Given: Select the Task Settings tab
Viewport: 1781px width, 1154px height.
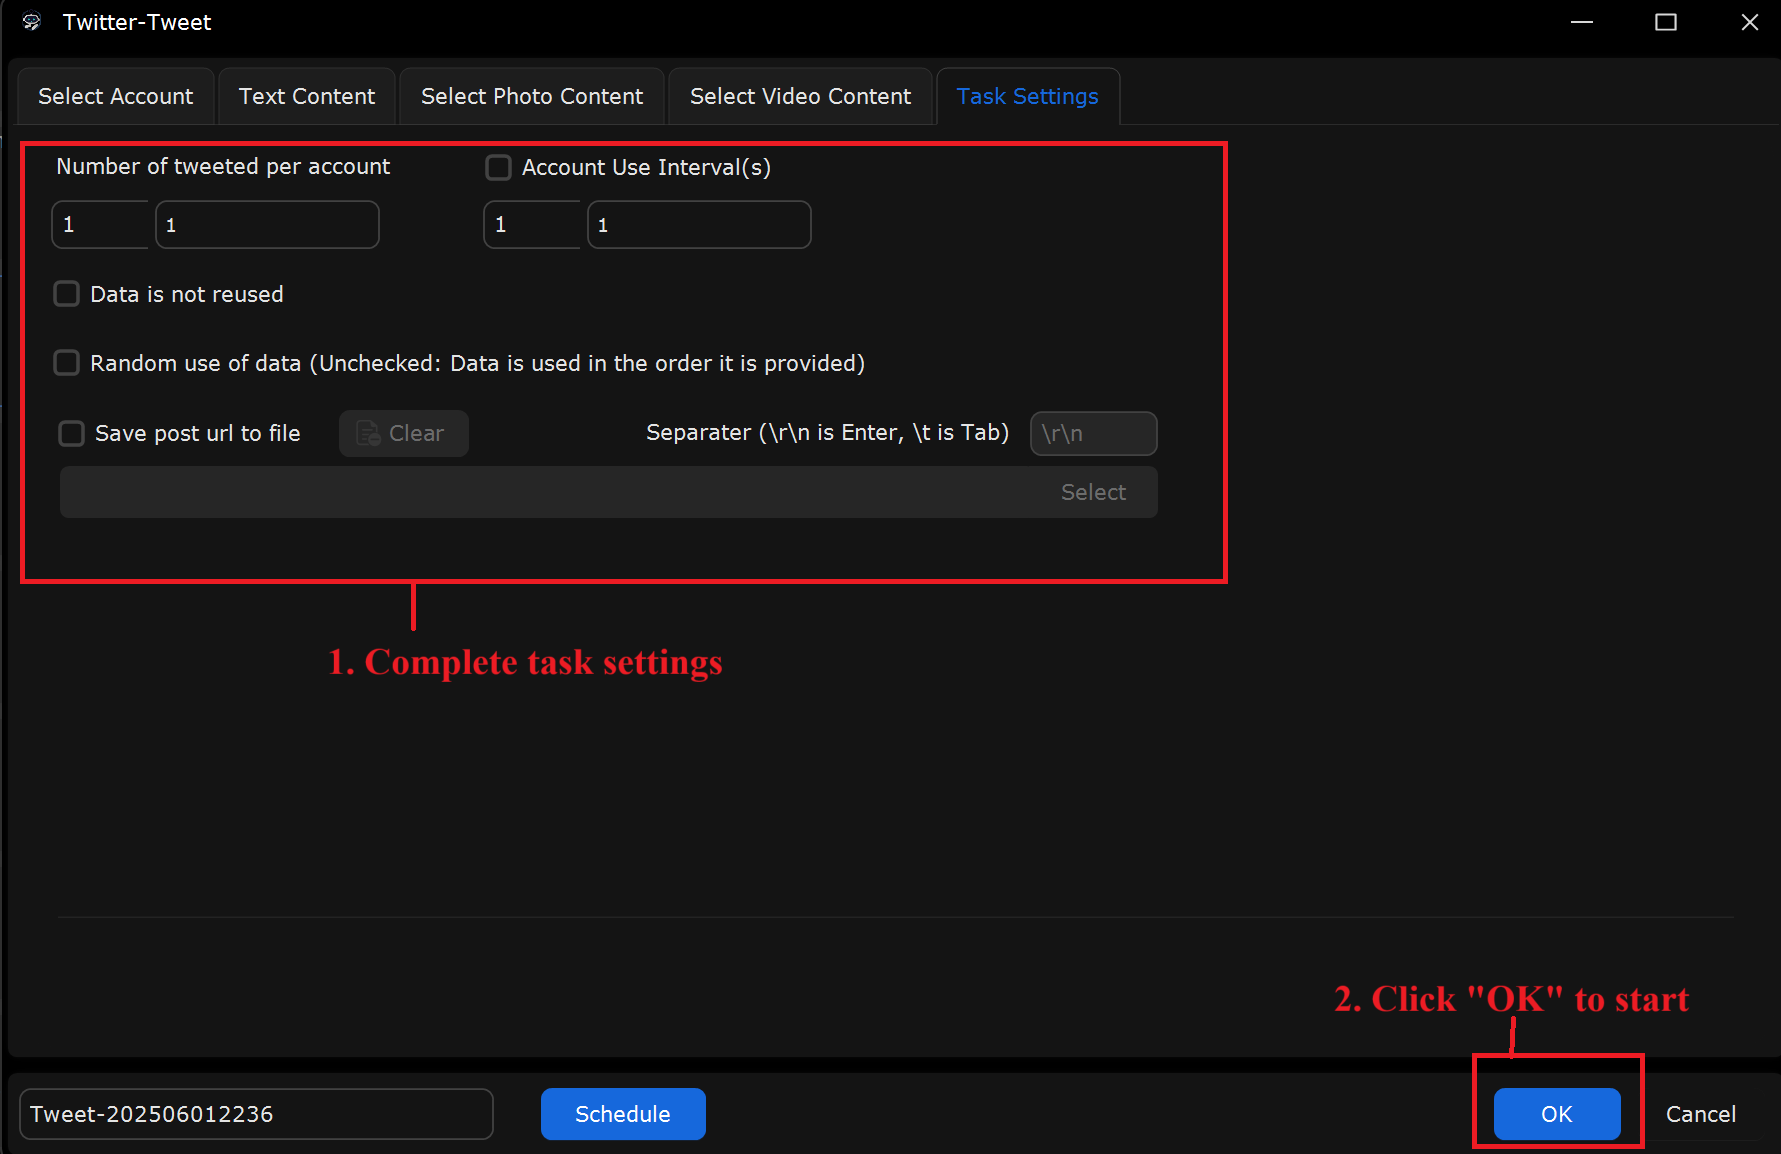Looking at the screenshot, I should tap(1027, 96).
